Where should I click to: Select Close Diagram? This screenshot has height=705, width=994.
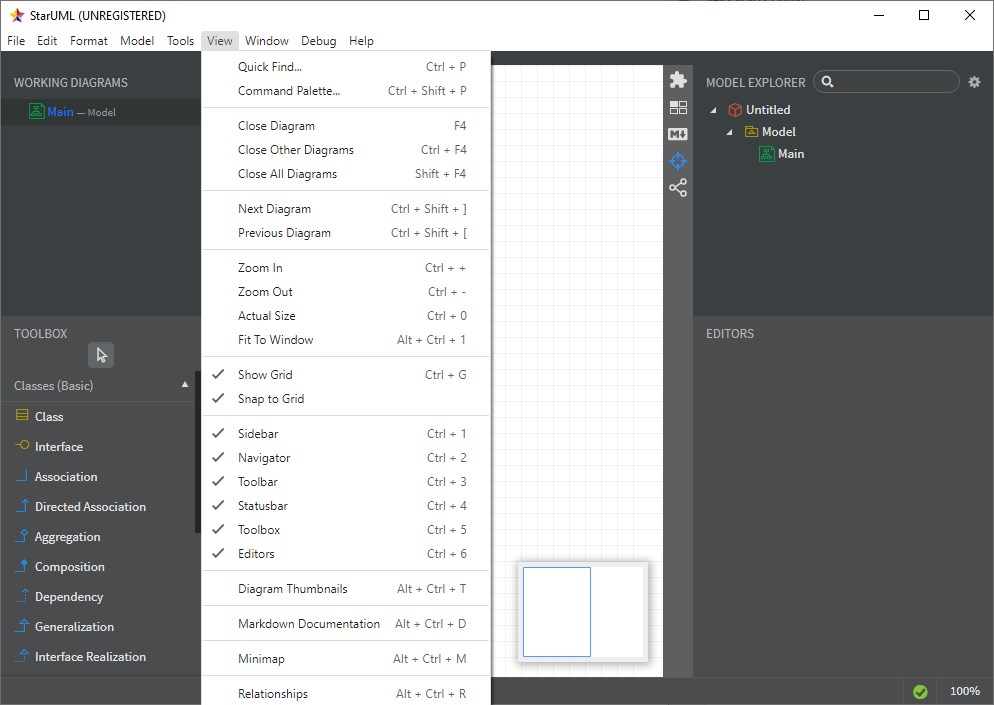346,126
